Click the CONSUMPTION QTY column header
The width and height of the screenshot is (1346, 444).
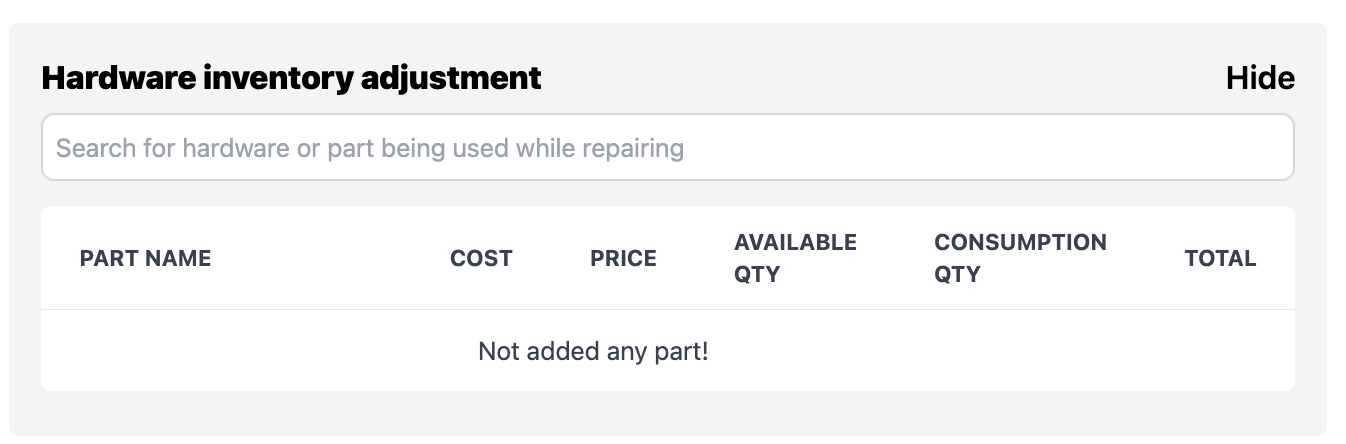[1020, 258]
